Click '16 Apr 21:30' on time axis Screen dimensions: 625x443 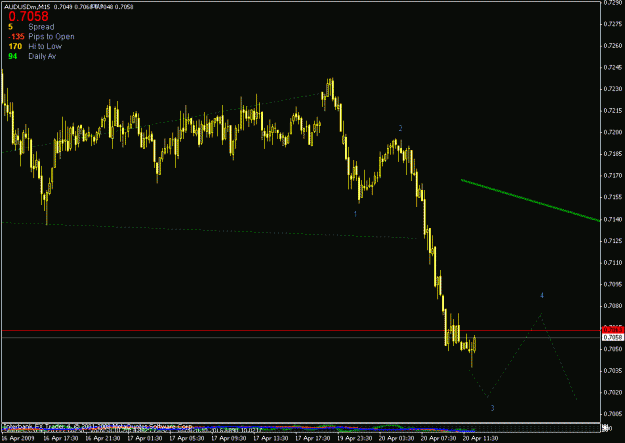pyautogui.click(x=102, y=438)
